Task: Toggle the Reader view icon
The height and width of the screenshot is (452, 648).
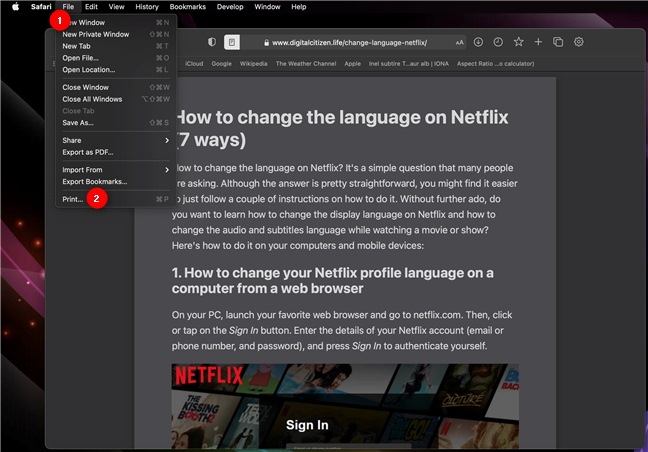Action: pyautogui.click(x=232, y=42)
